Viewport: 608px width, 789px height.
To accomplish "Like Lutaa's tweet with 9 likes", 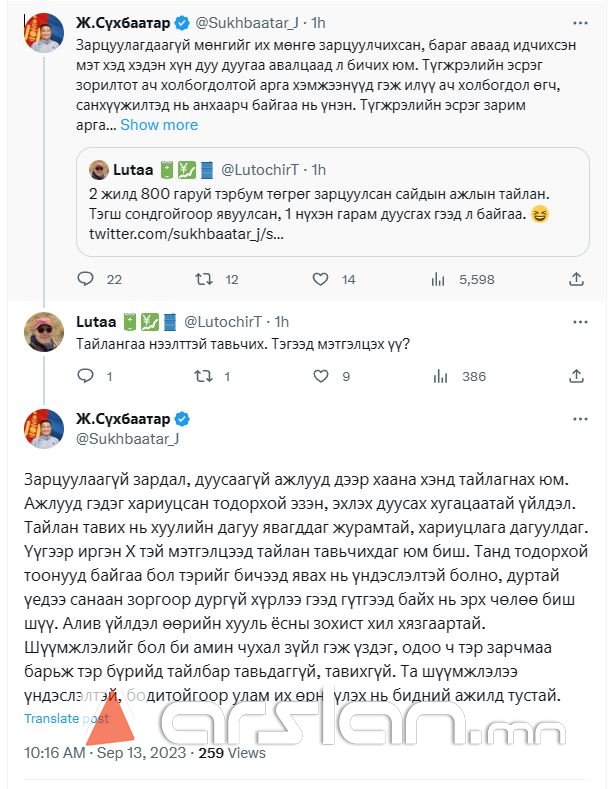I will pos(321,377).
